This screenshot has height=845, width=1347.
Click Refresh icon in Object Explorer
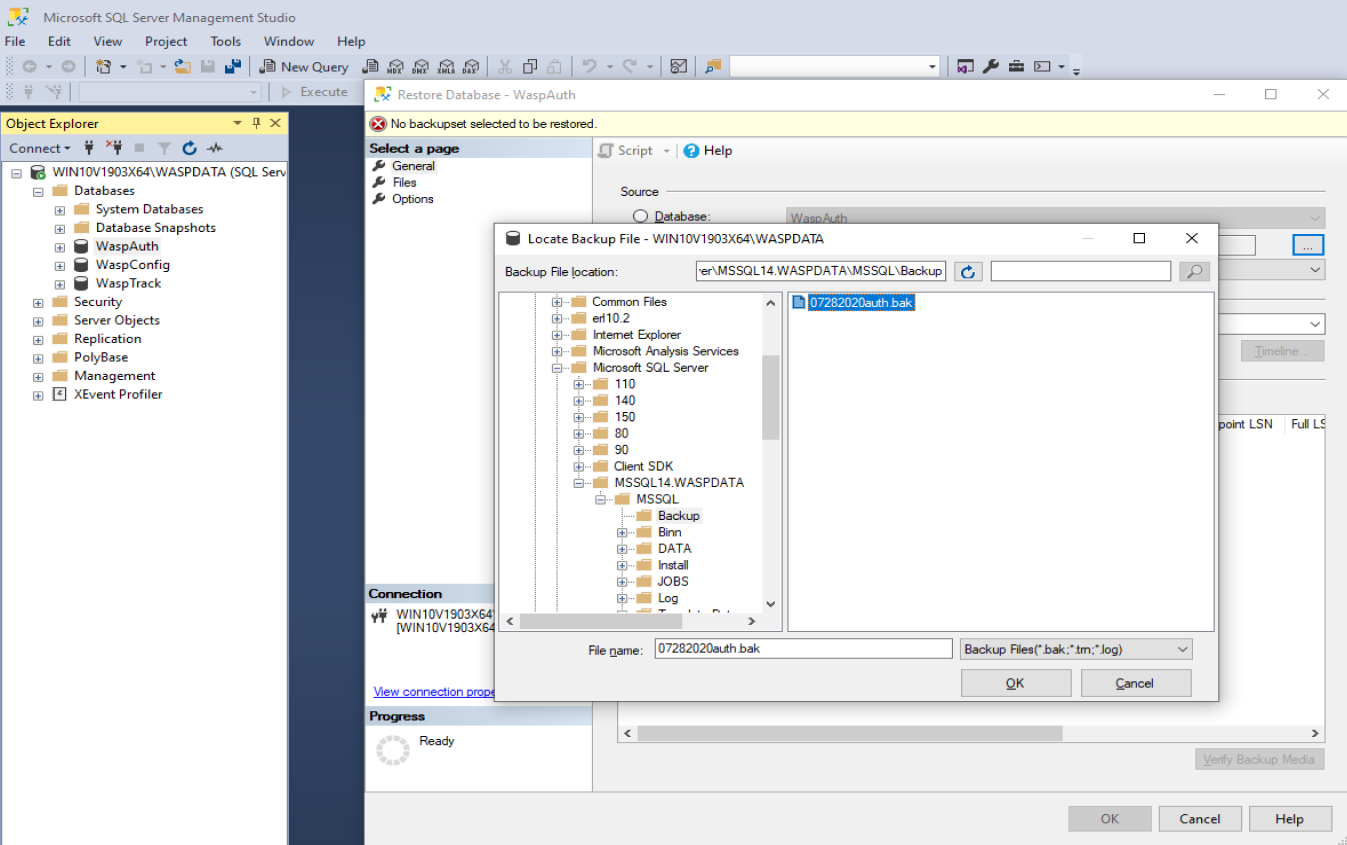point(190,148)
